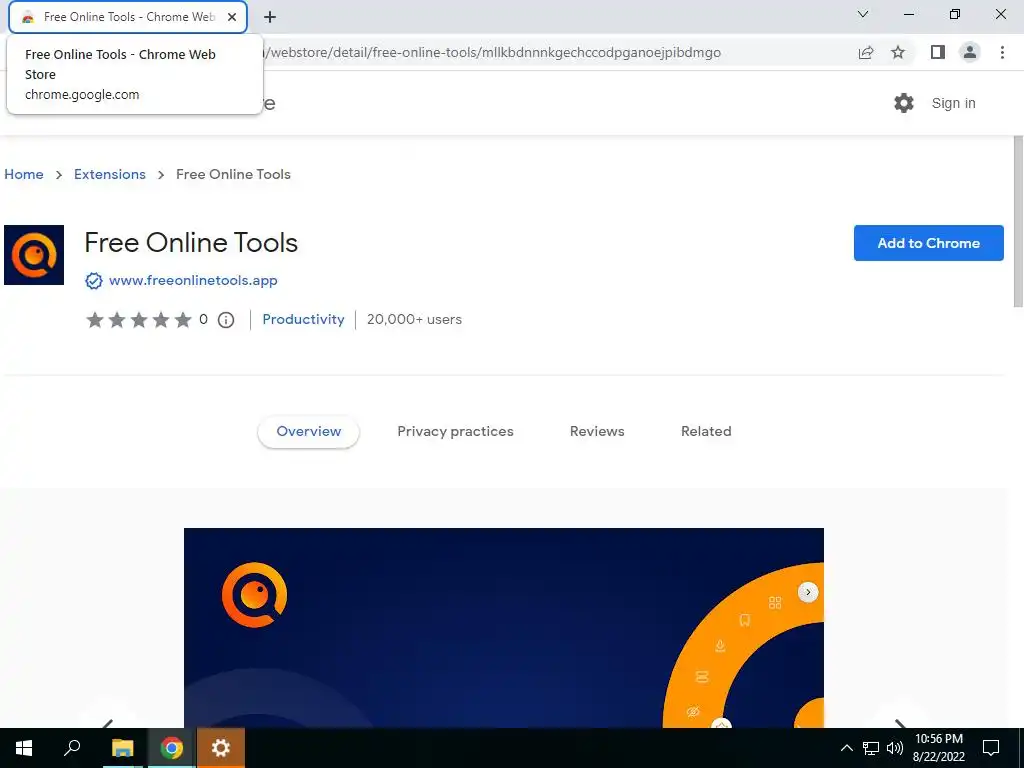
Task: Click the verified publisher badge icon
Action: tap(94, 281)
